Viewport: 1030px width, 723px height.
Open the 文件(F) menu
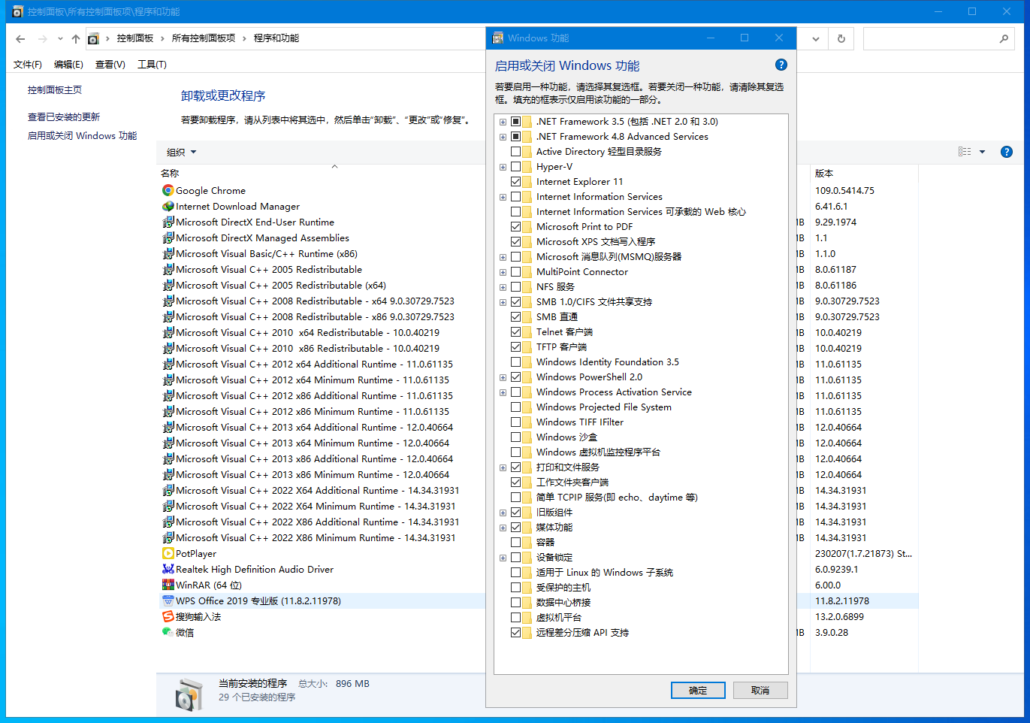pos(27,65)
